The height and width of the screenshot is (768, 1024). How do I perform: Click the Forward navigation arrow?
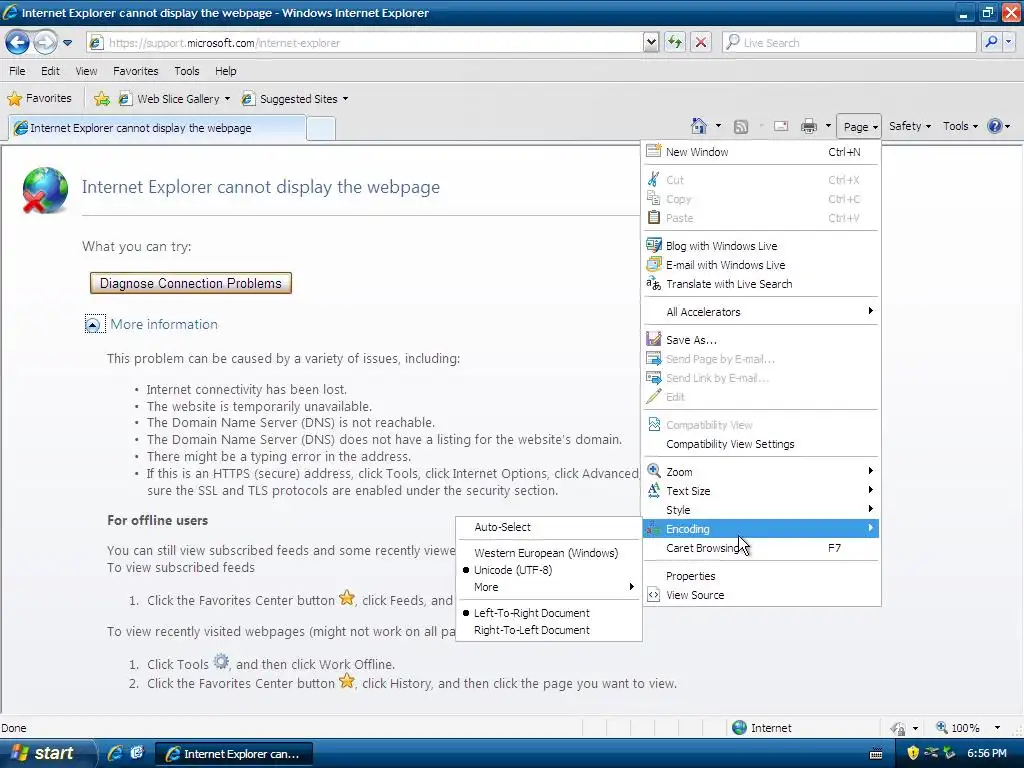point(45,43)
